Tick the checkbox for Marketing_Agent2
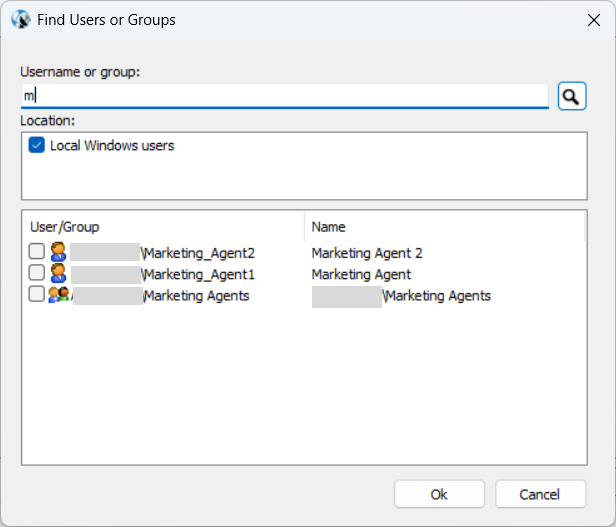The image size is (616, 527). tap(37, 253)
